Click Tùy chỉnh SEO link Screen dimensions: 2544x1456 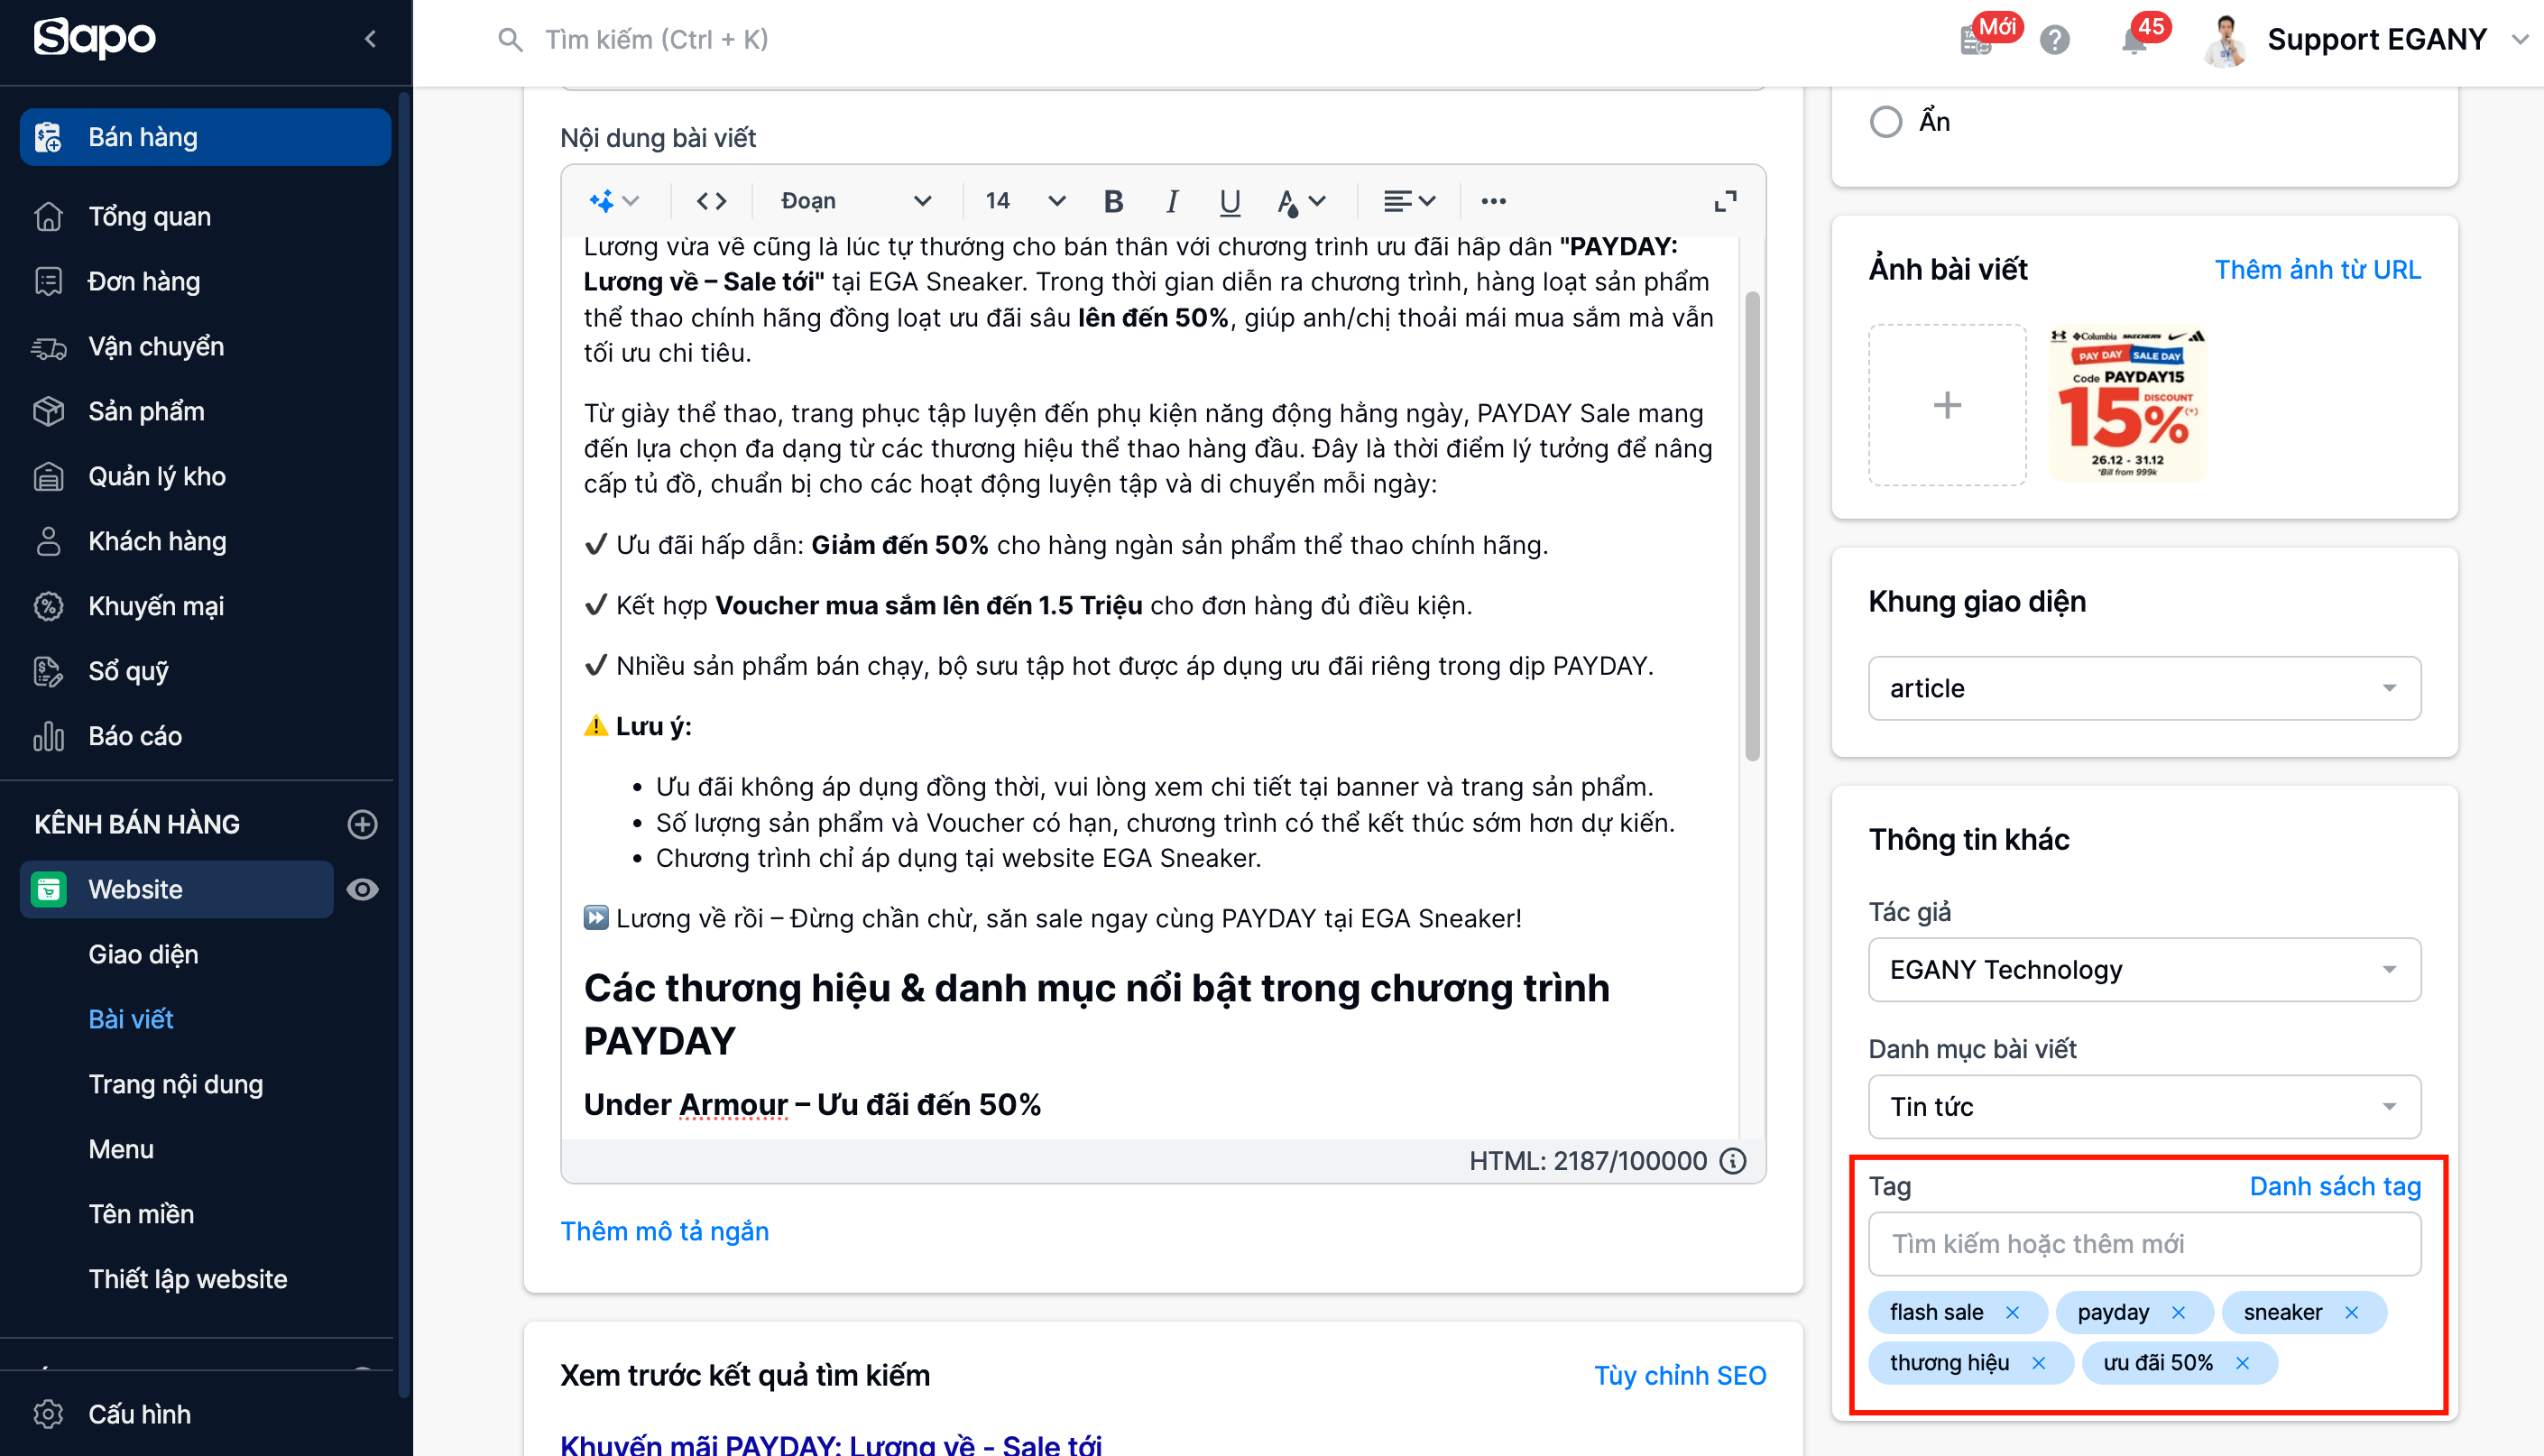pos(1679,1375)
